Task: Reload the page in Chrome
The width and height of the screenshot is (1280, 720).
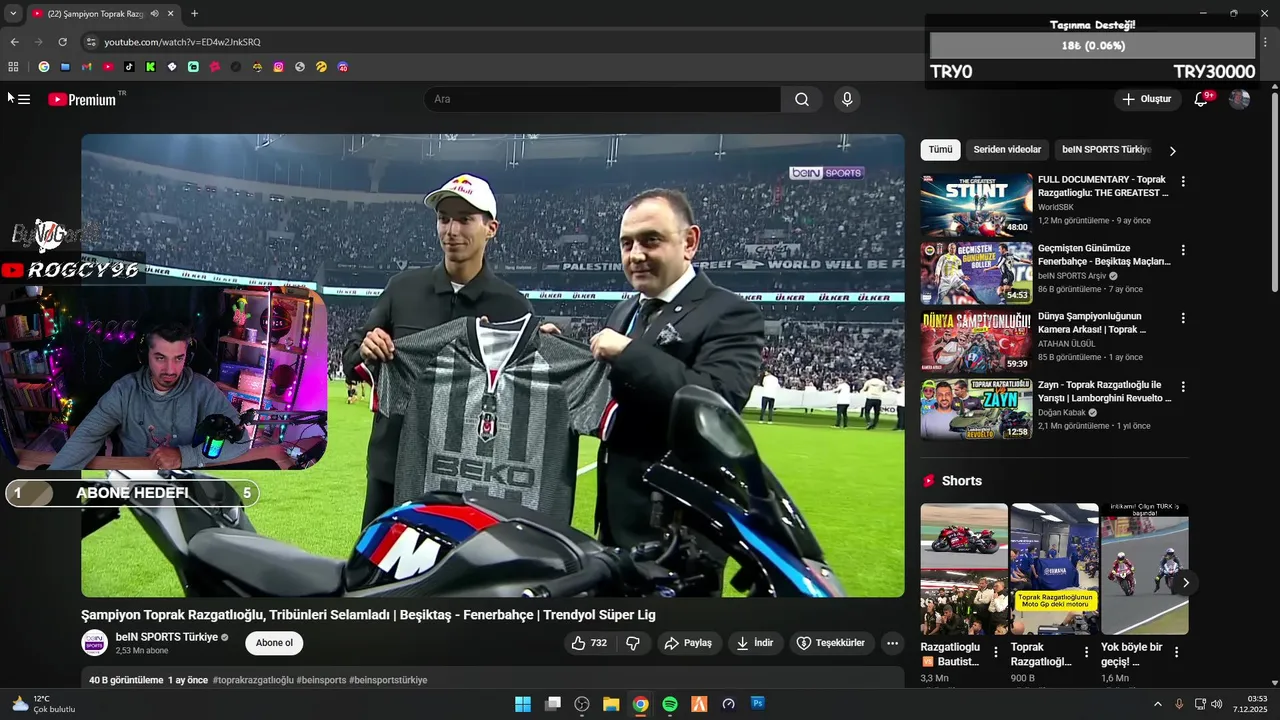Action: click(62, 42)
